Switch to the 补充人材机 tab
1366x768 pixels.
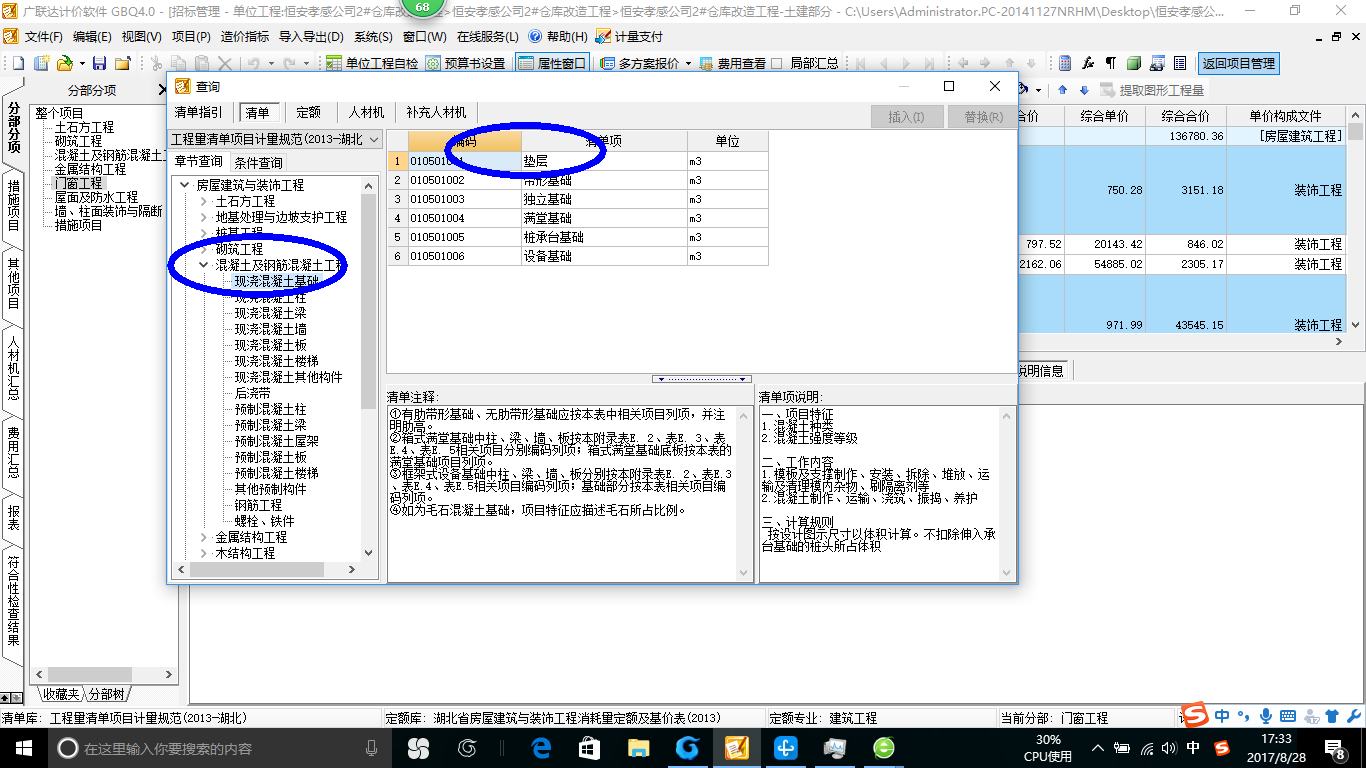436,112
